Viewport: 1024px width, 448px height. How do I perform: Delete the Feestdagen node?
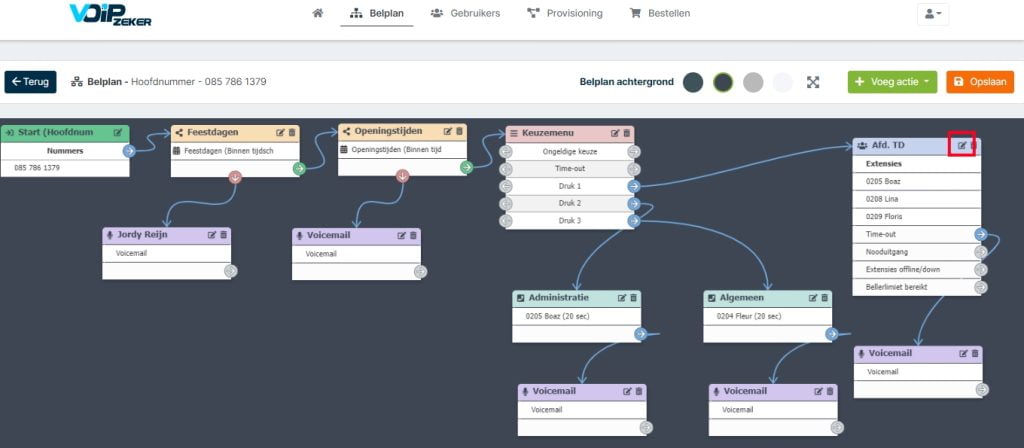(x=292, y=132)
